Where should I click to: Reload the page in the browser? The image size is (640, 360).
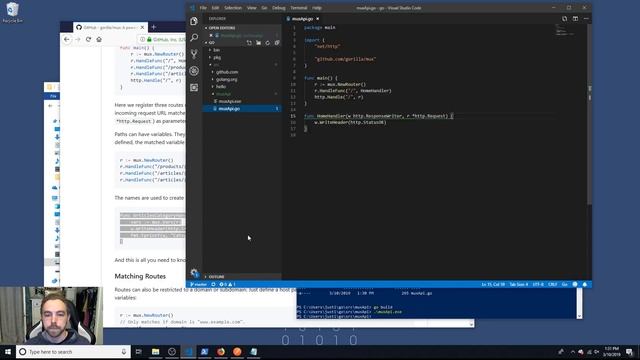coord(88,39)
